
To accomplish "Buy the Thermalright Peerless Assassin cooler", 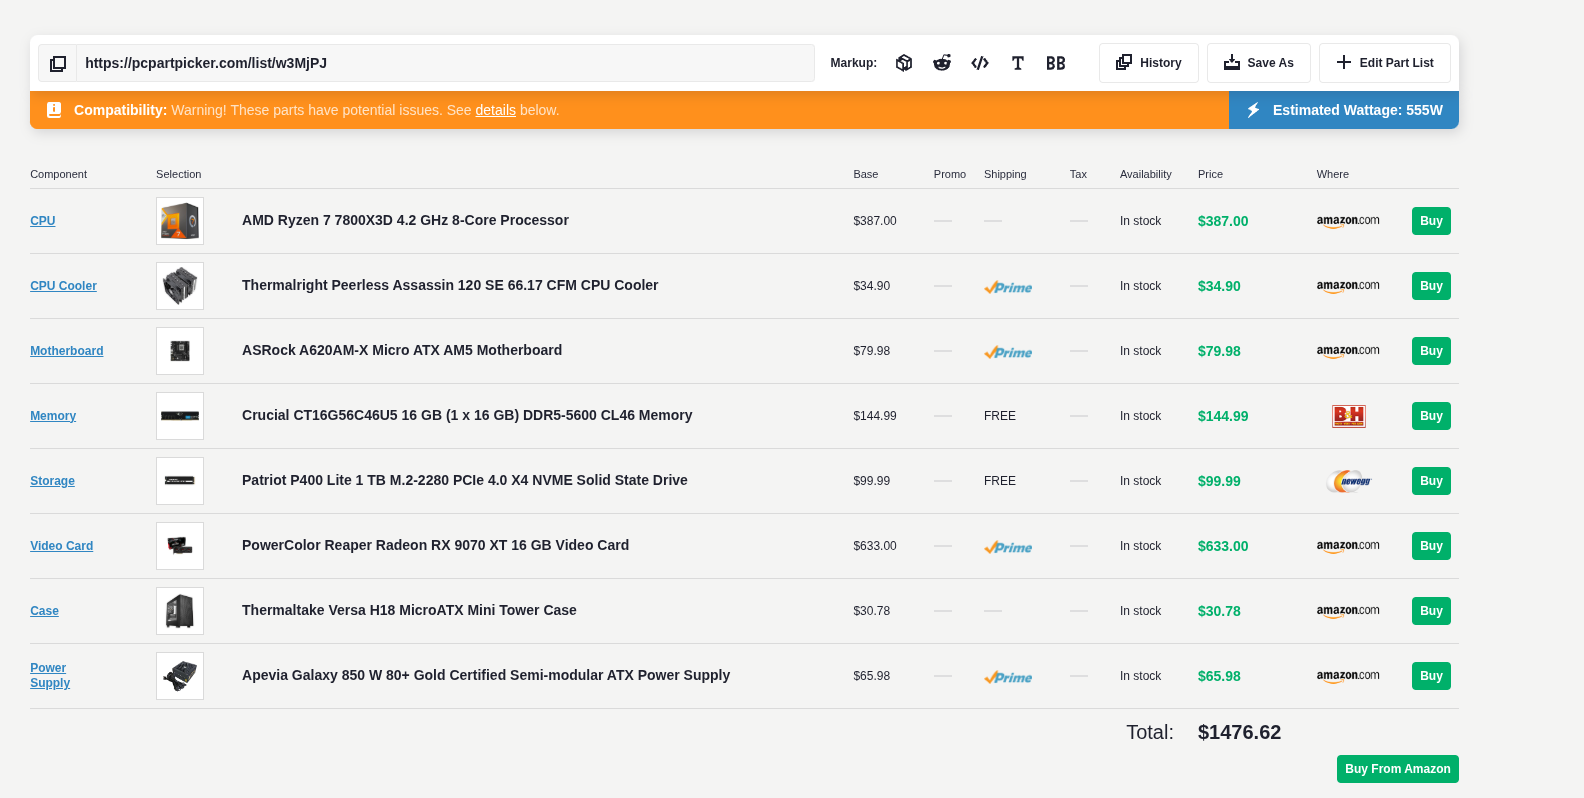I will (x=1431, y=286).
